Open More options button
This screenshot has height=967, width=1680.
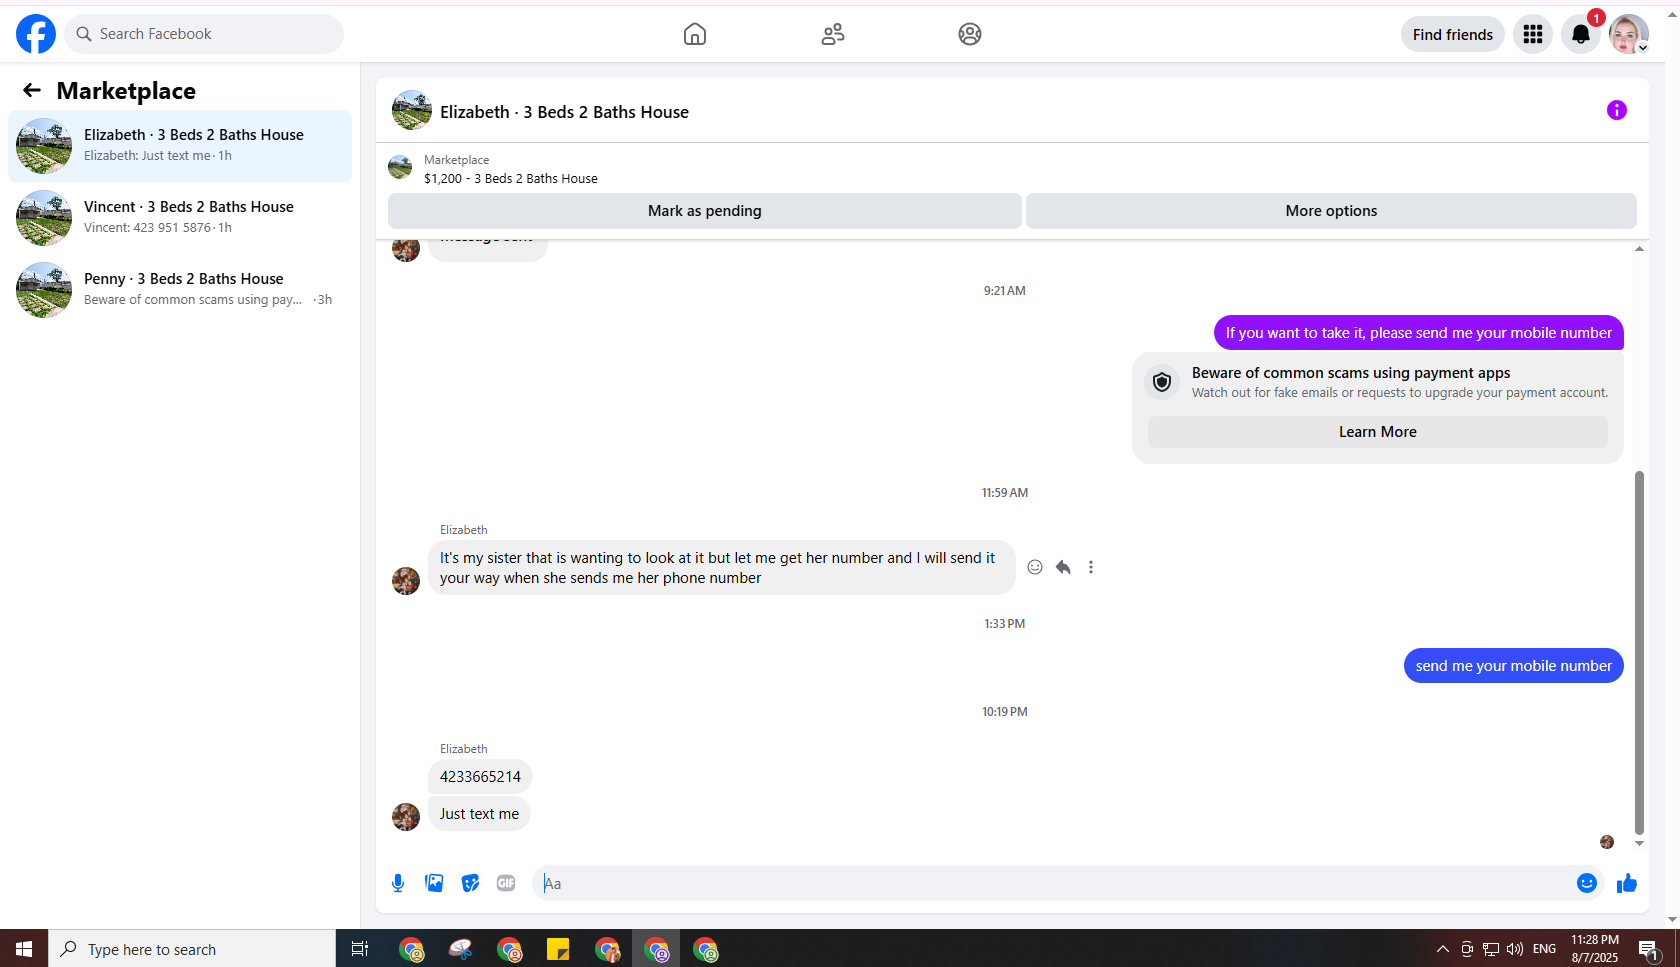pyautogui.click(x=1331, y=211)
